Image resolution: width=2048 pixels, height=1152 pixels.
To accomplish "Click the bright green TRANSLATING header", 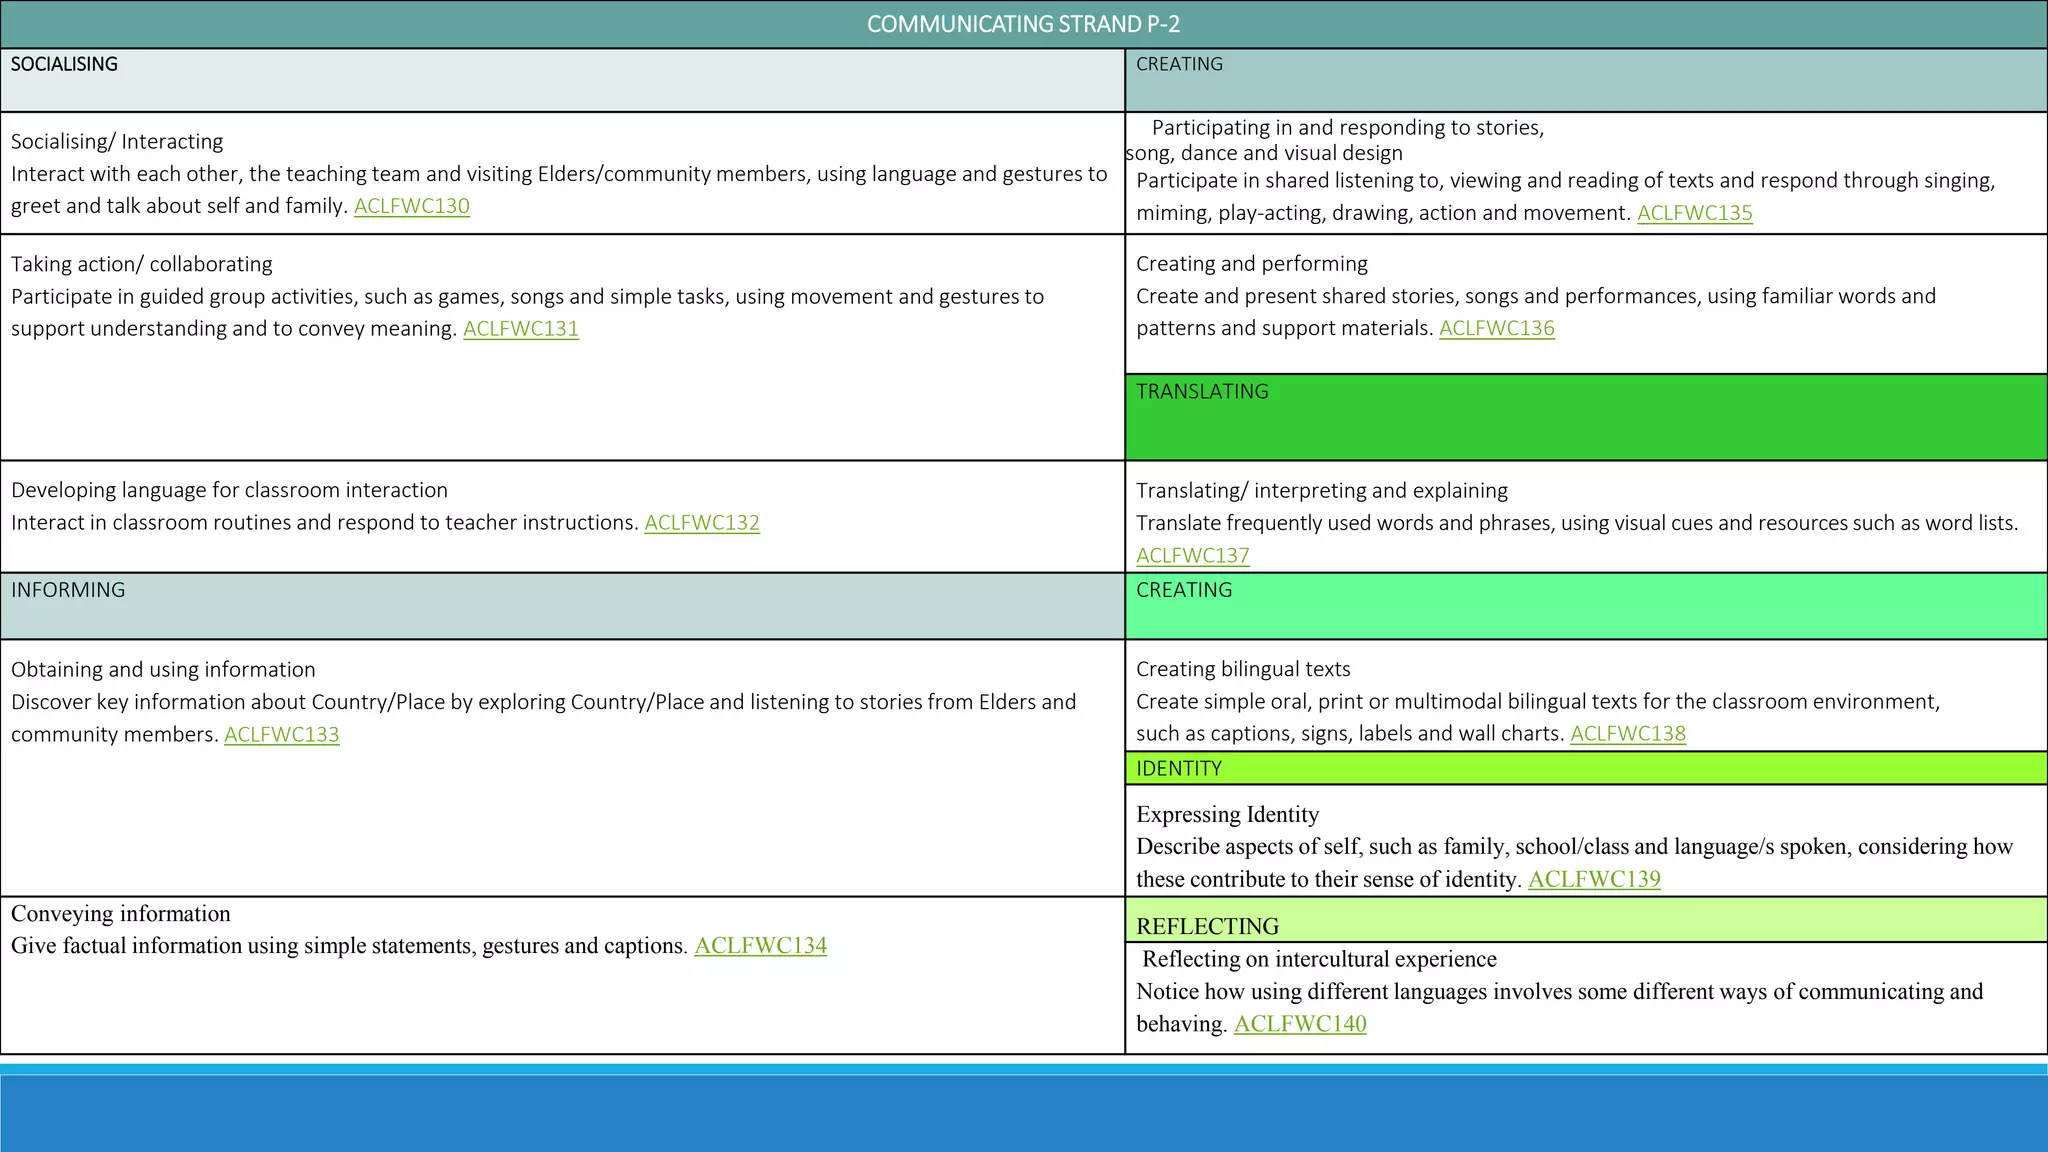I will (x=1585, y=417).
